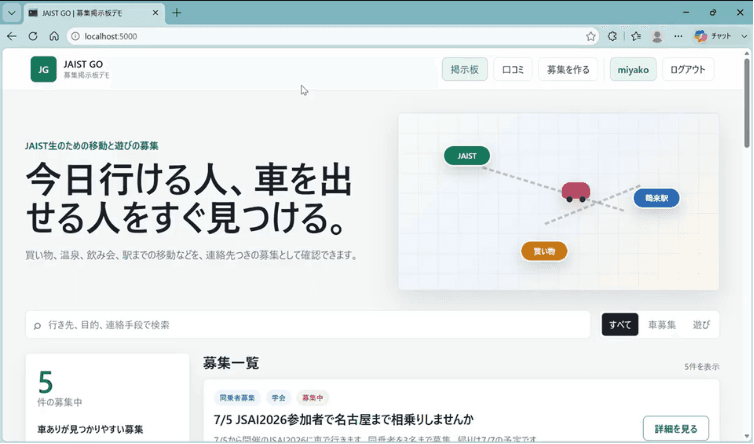Click the JAIST GO site title
Screen dimensions: 754x444
coord(83,64)
